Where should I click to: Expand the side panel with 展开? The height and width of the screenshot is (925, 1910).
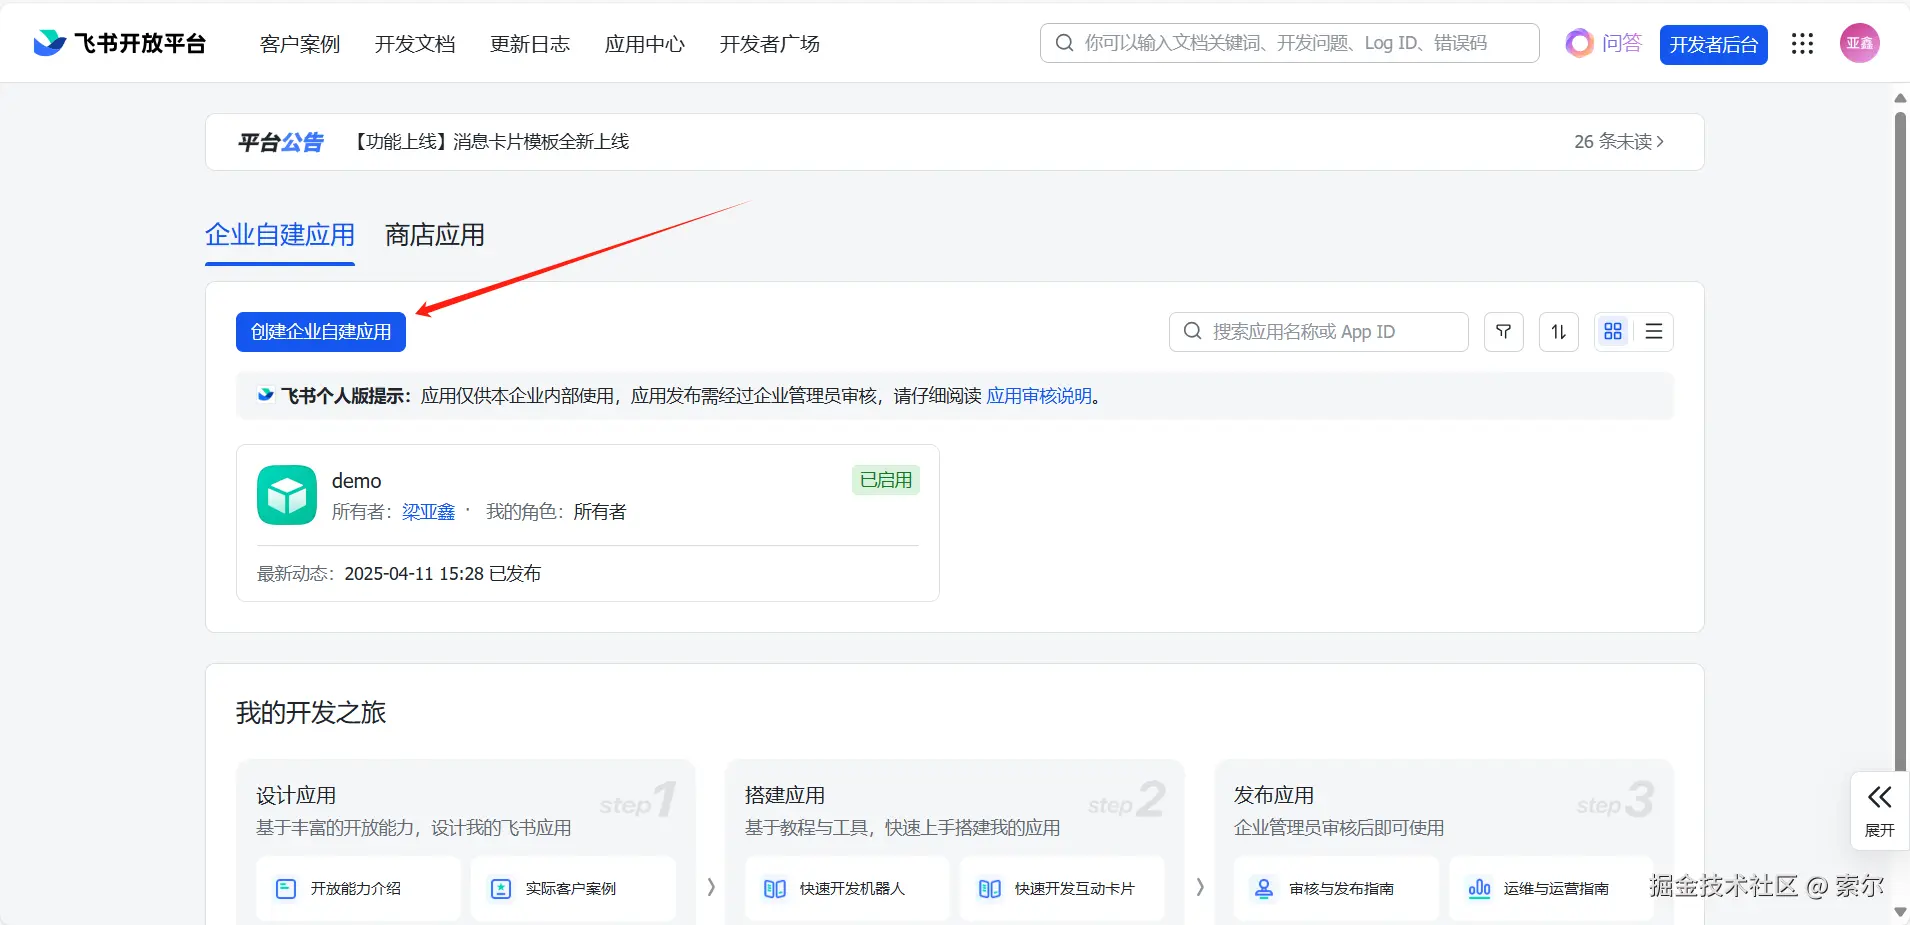[x=1880, y=811]
